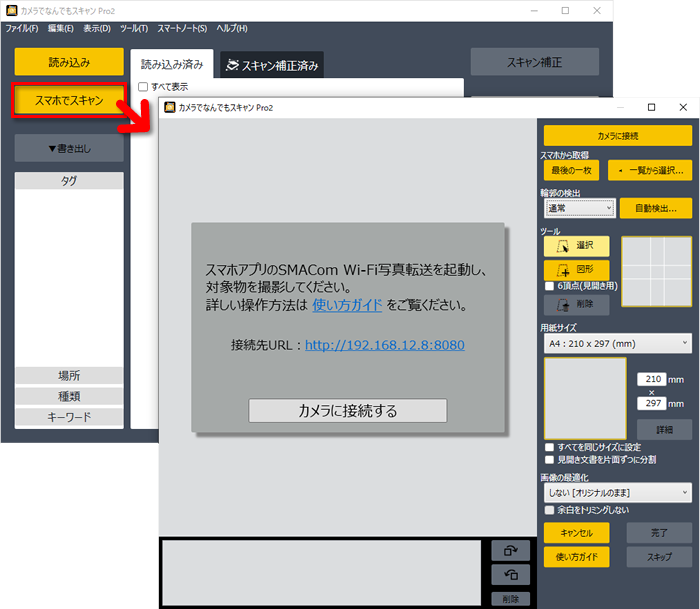700x609 pixels.
Task: Click the grid preview pane beside tools
Action: [x=657, y=271]
